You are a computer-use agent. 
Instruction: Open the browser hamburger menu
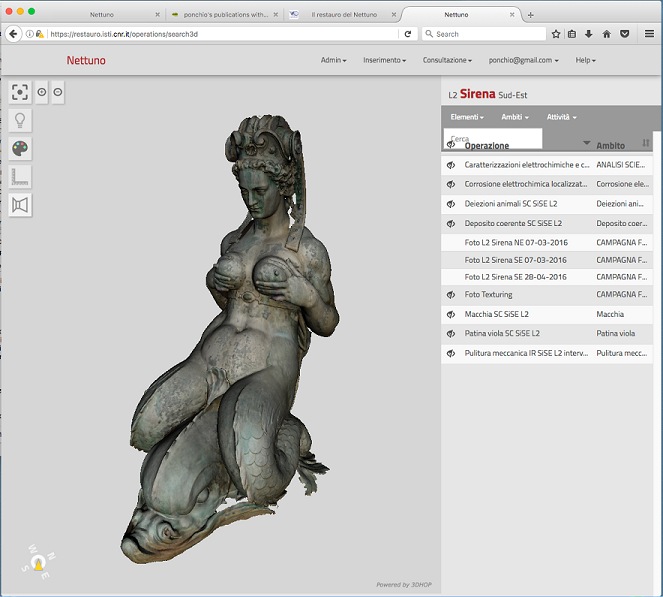click(649, 34)
